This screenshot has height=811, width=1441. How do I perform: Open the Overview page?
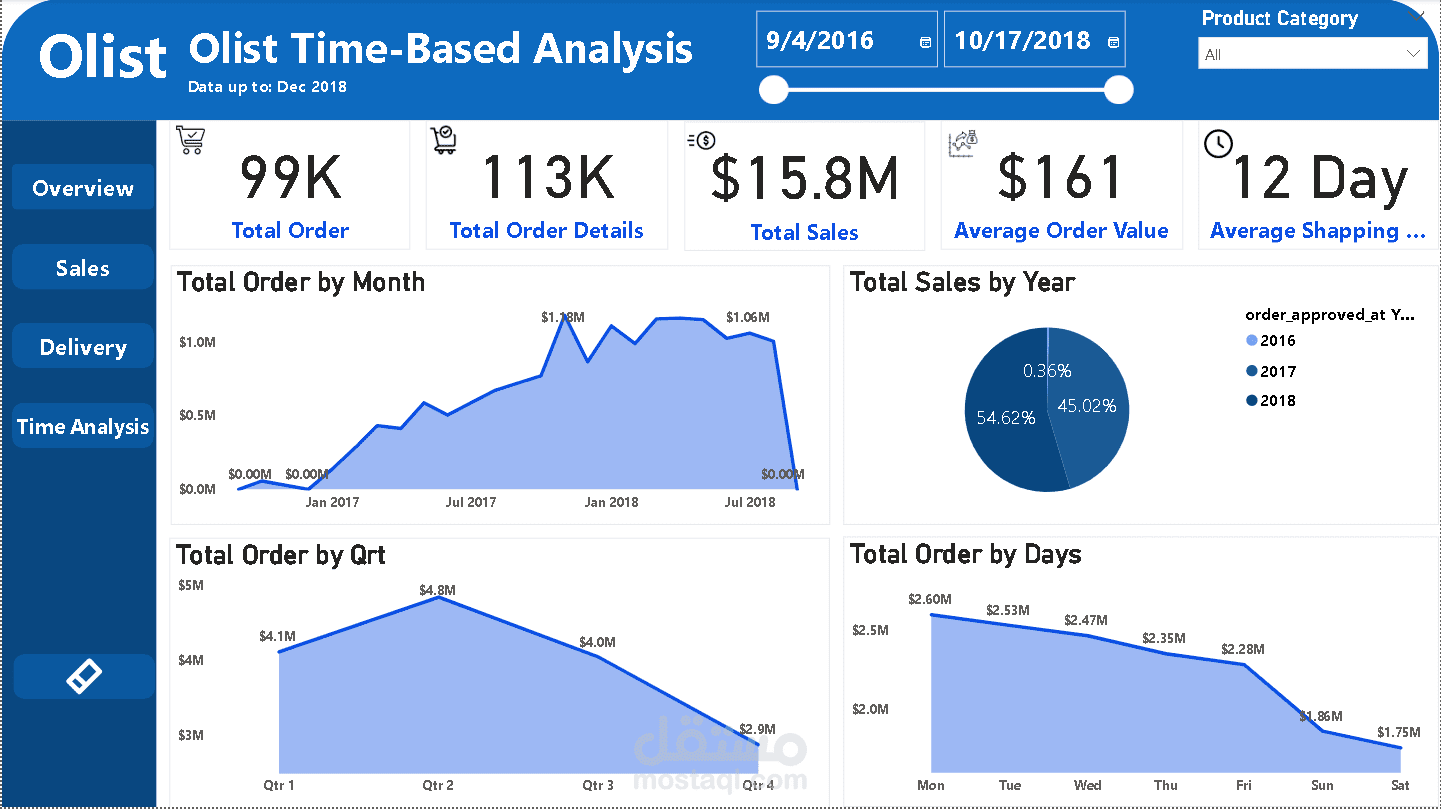pyautogui.click(x=83, y=188)
